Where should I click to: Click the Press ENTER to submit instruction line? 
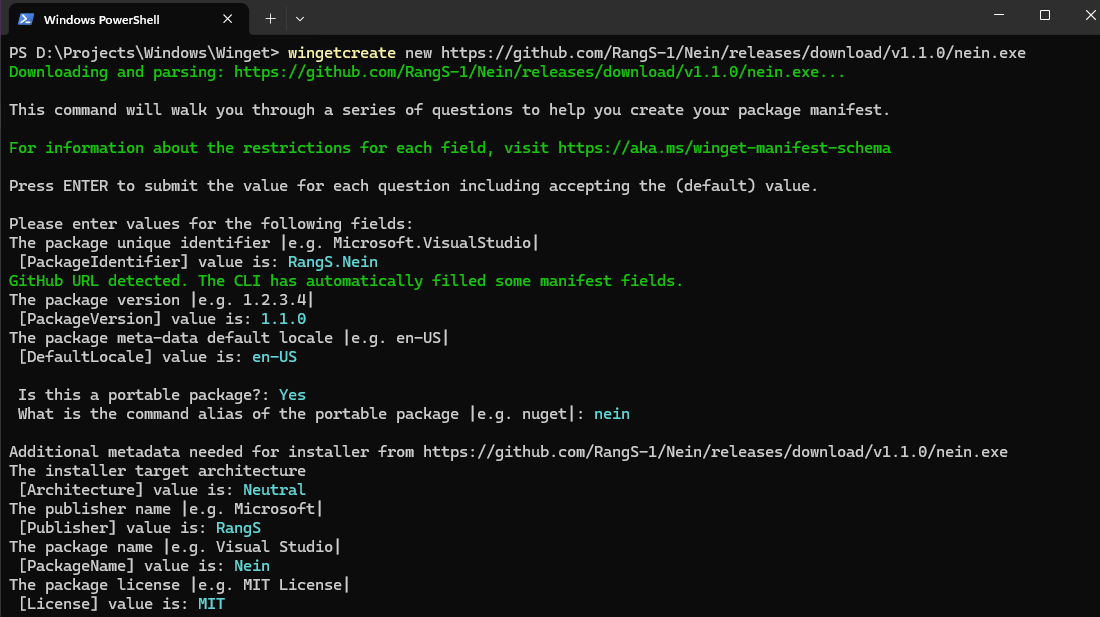coord(413,186)
